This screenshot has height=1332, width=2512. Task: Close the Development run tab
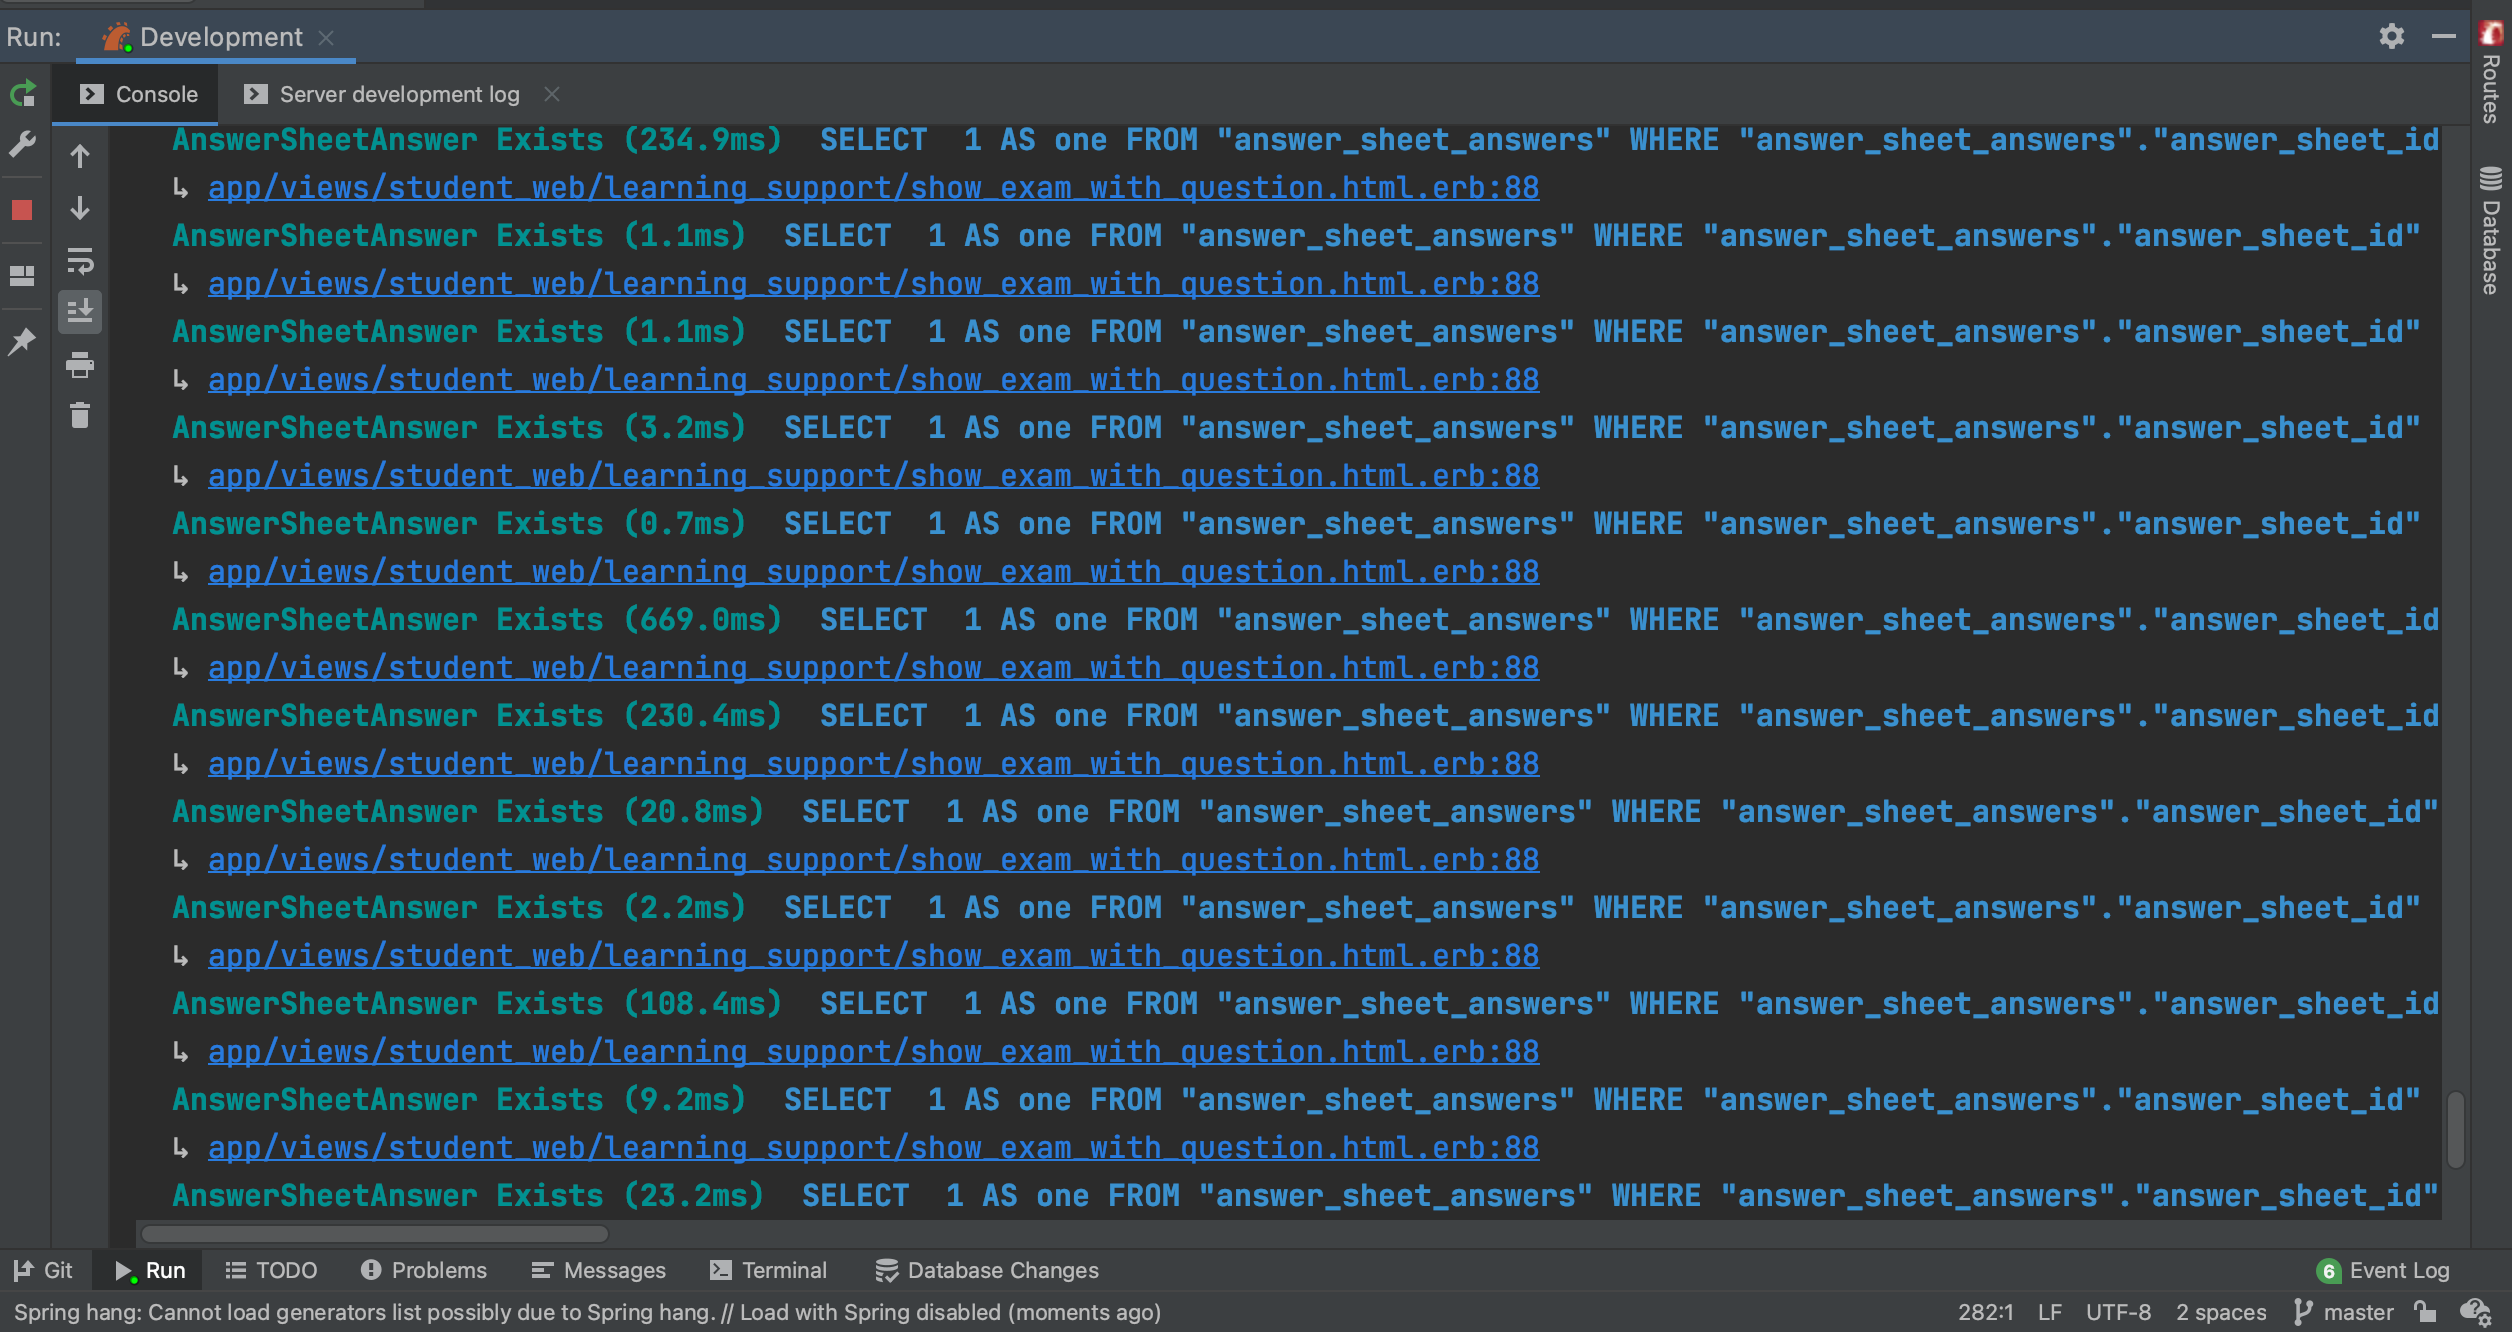coord(326,37)
